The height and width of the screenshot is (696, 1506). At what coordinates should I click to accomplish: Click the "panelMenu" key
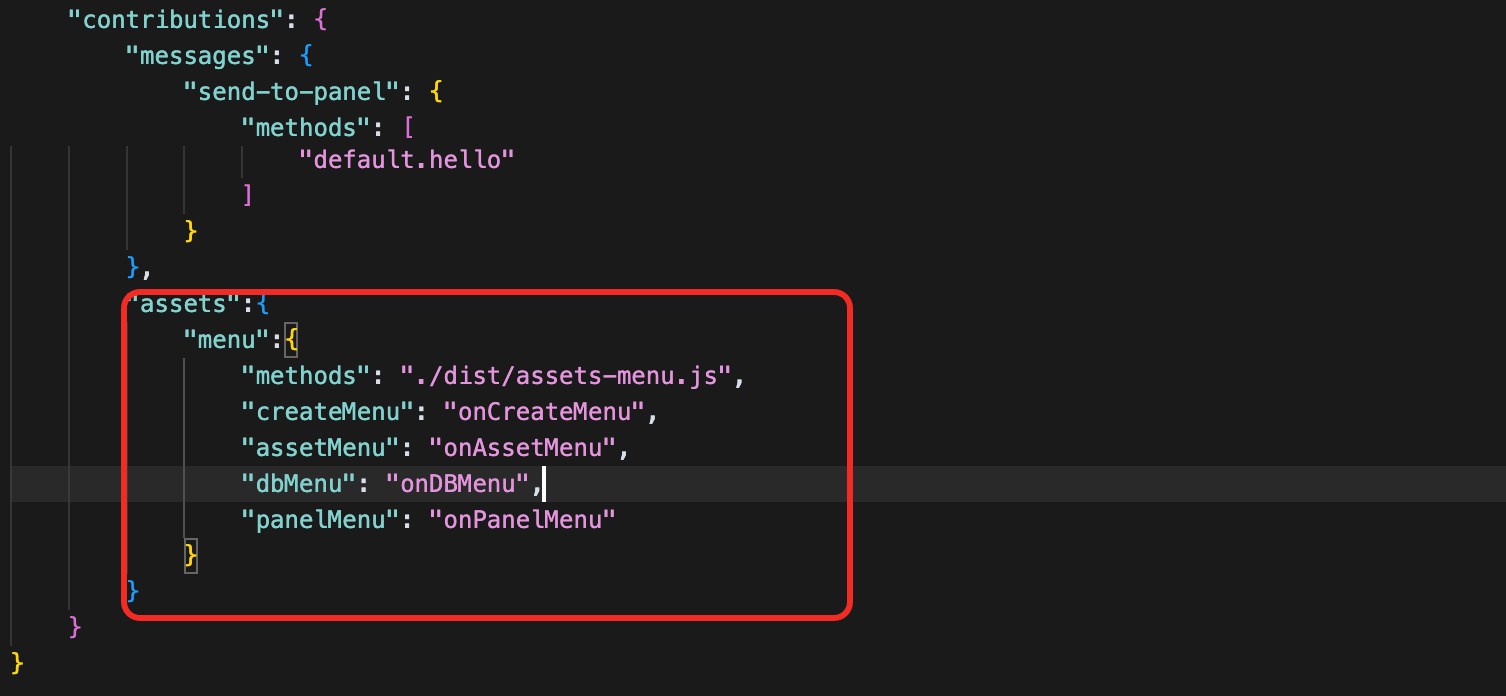click(320, 520)
